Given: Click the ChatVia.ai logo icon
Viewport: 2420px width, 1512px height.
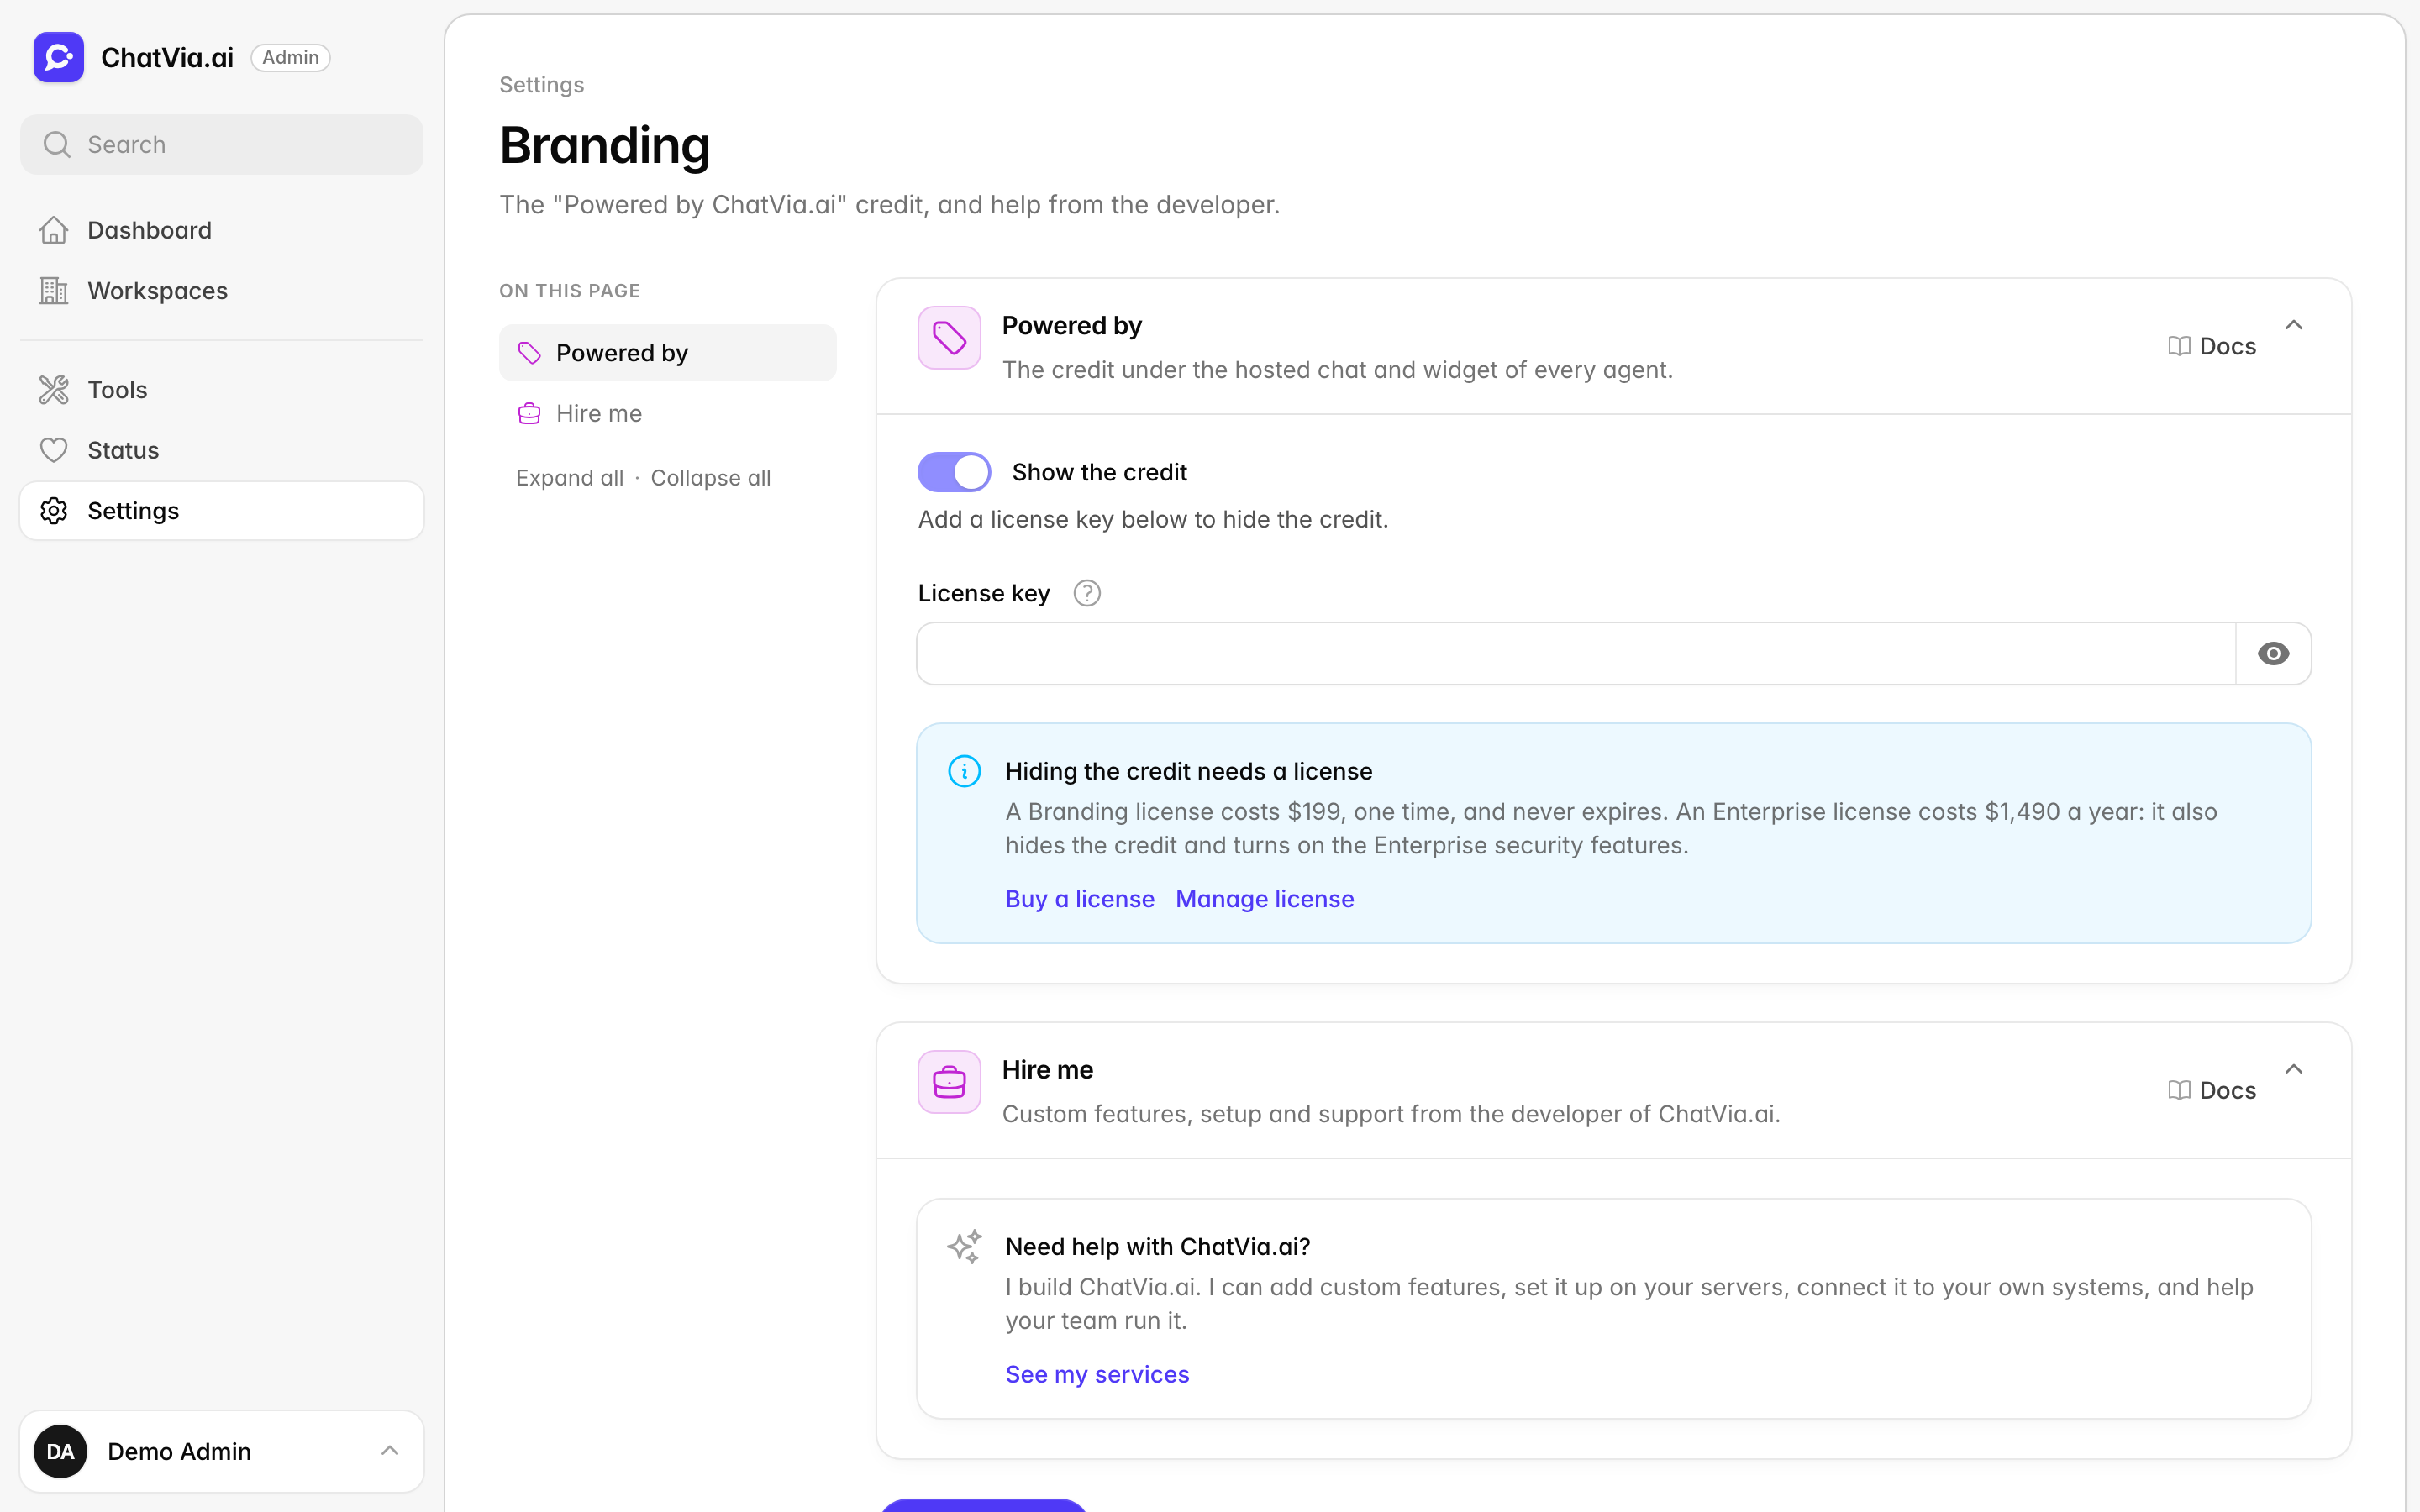Looking at the screenshot, I should [58, 57].
